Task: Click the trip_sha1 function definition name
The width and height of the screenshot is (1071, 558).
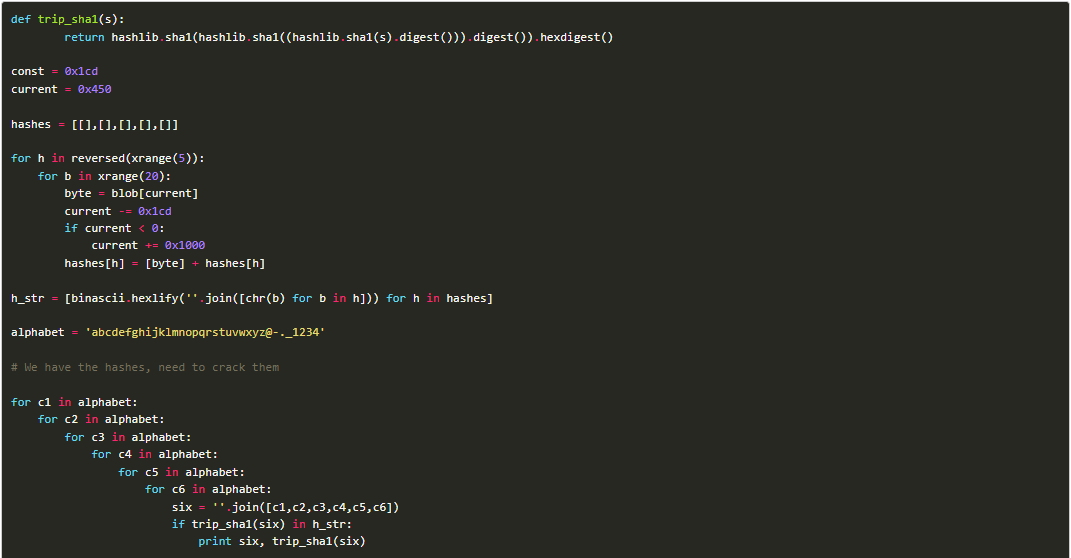Action: (62, 19)
